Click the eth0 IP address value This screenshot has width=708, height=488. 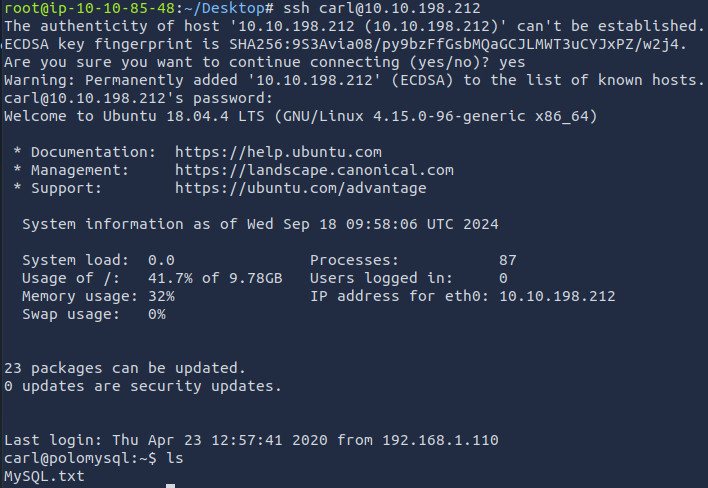pyautogui.click(x=556, y=296)
